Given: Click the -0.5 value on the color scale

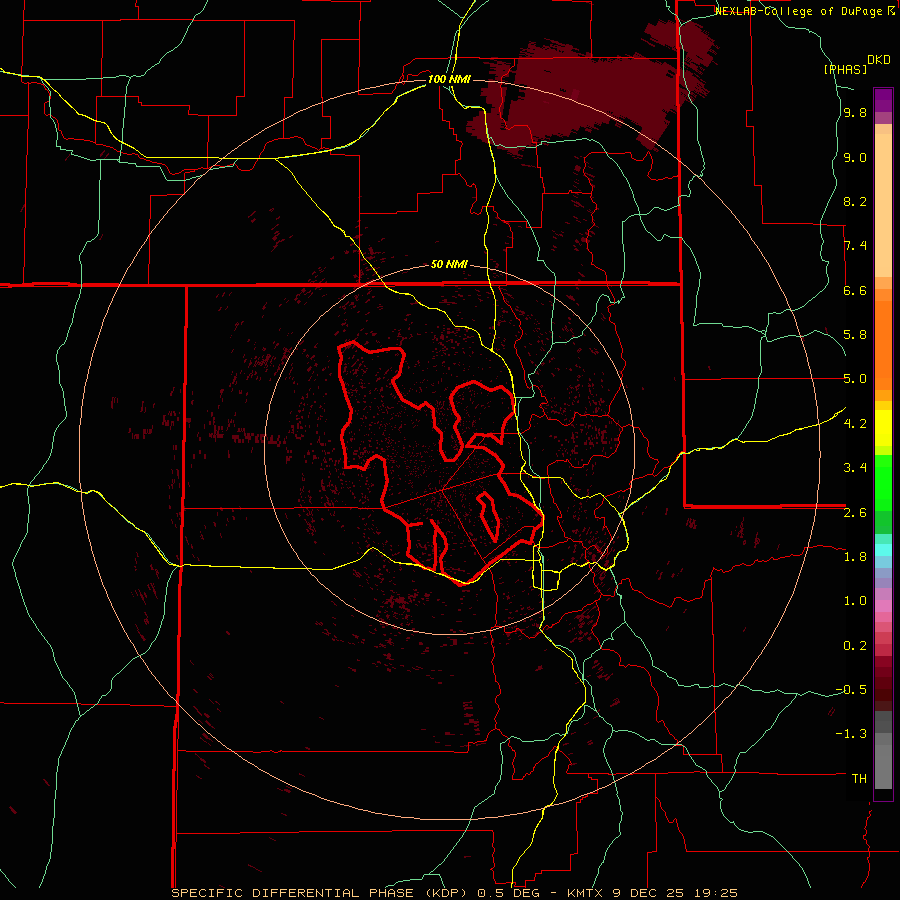Looking at the screenshot, I should (x=851, y=689).
